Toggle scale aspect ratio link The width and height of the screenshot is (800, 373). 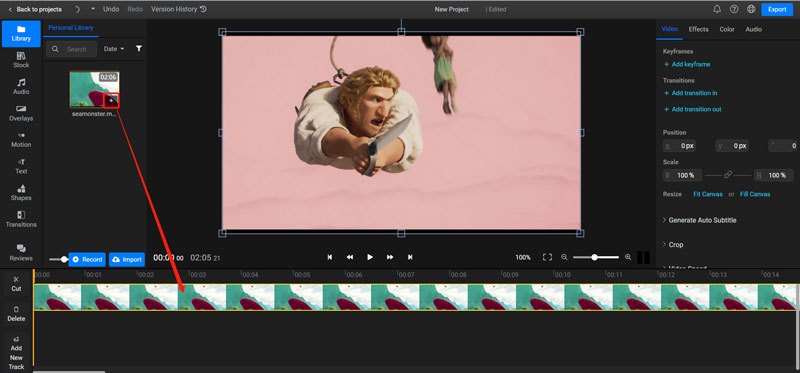click(x=728, y=175)
